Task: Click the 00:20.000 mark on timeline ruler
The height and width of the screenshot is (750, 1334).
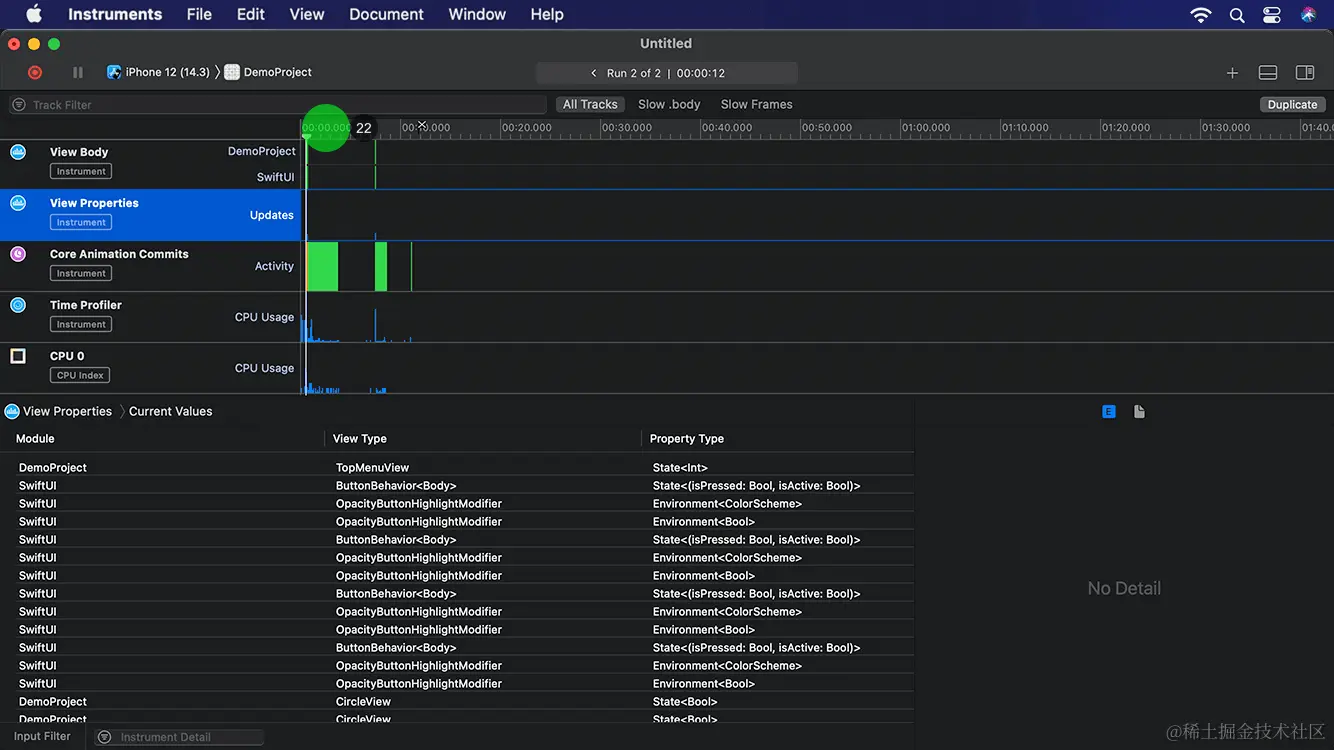Action: pyautogui.click(x=527, y=128)
